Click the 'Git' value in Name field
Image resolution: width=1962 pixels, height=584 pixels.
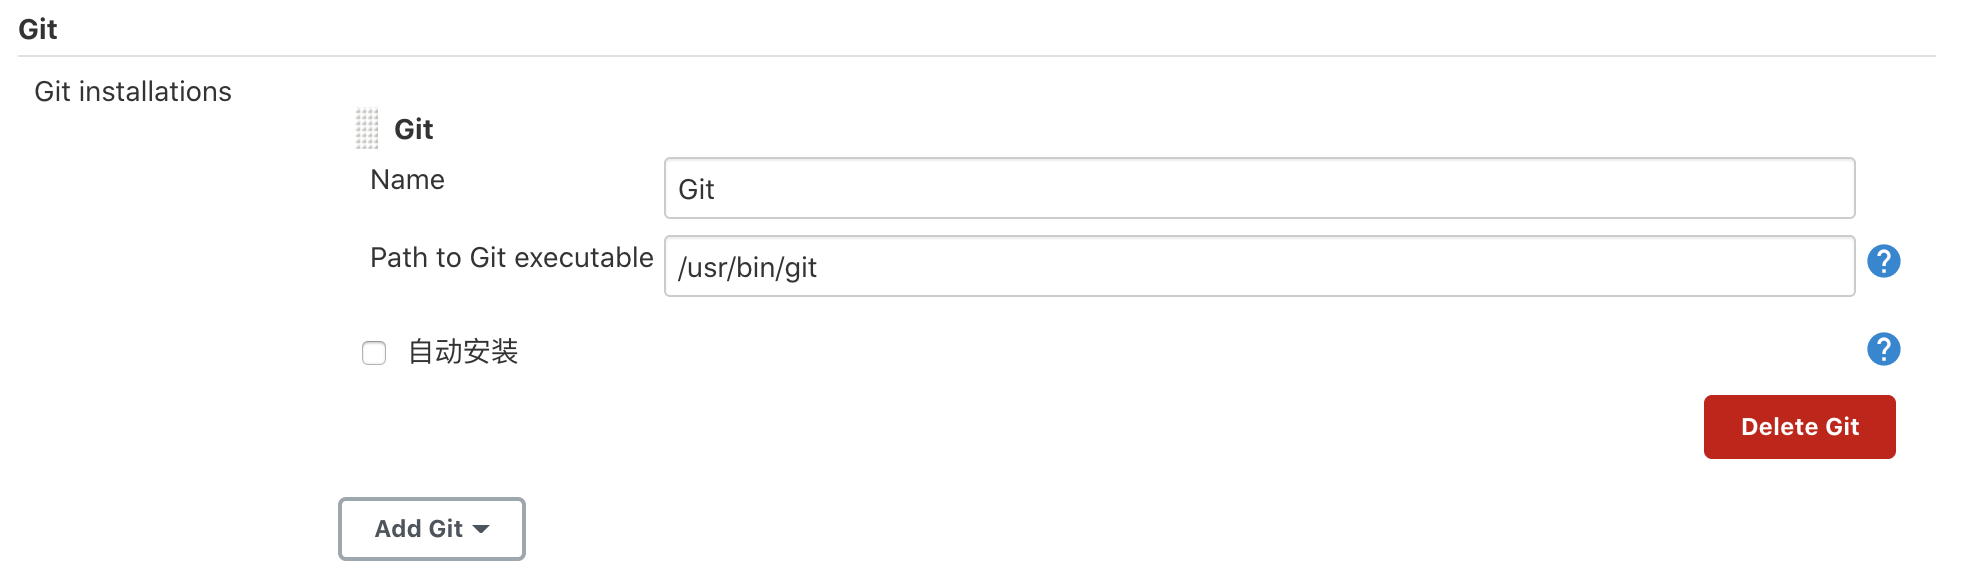[x=696, y=189]
